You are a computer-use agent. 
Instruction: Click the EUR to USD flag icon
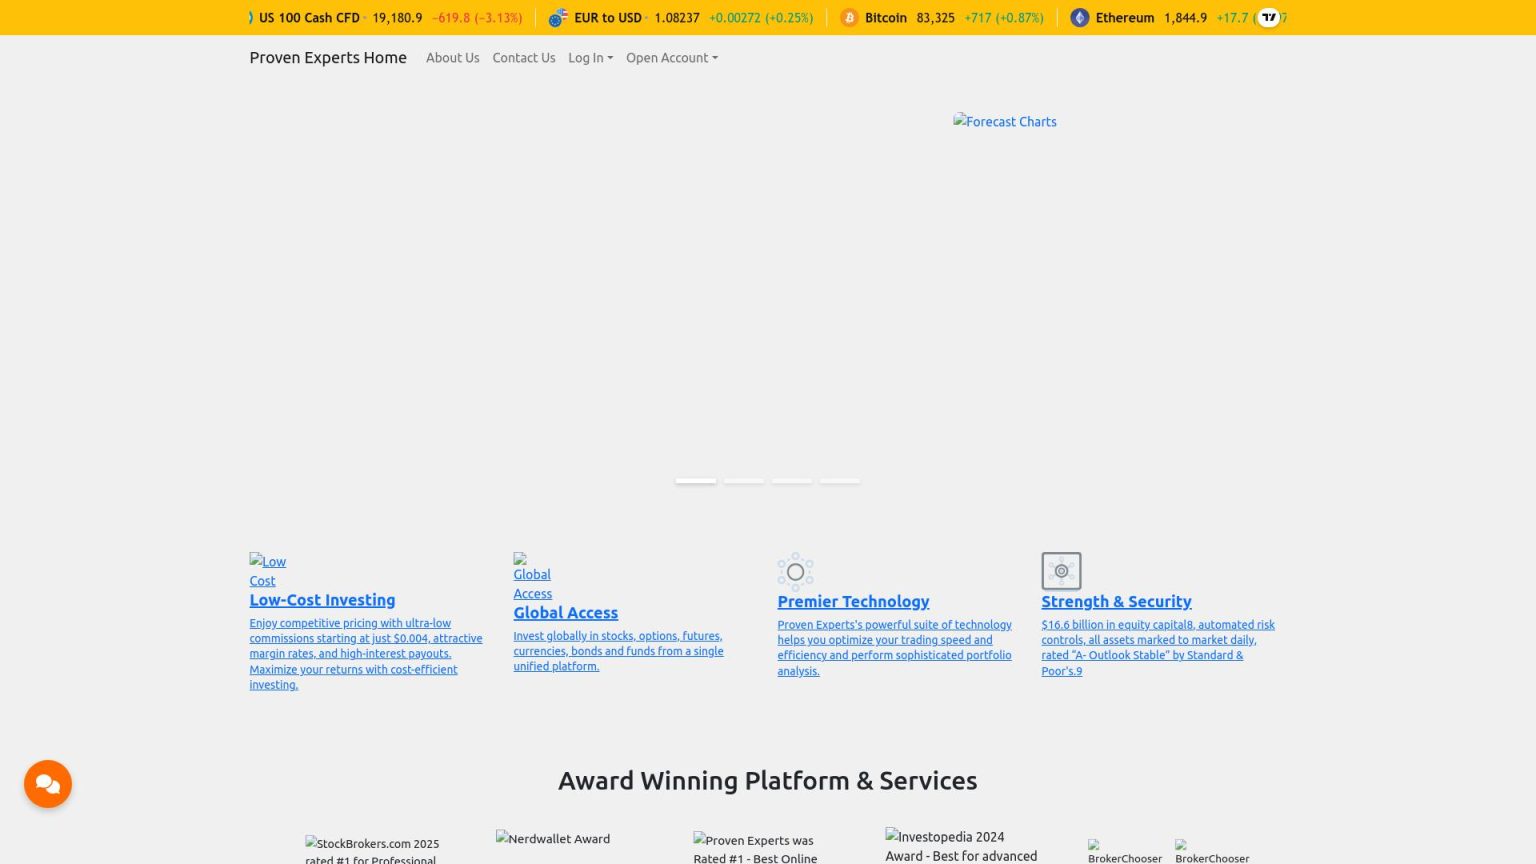[x=558, y=18]
